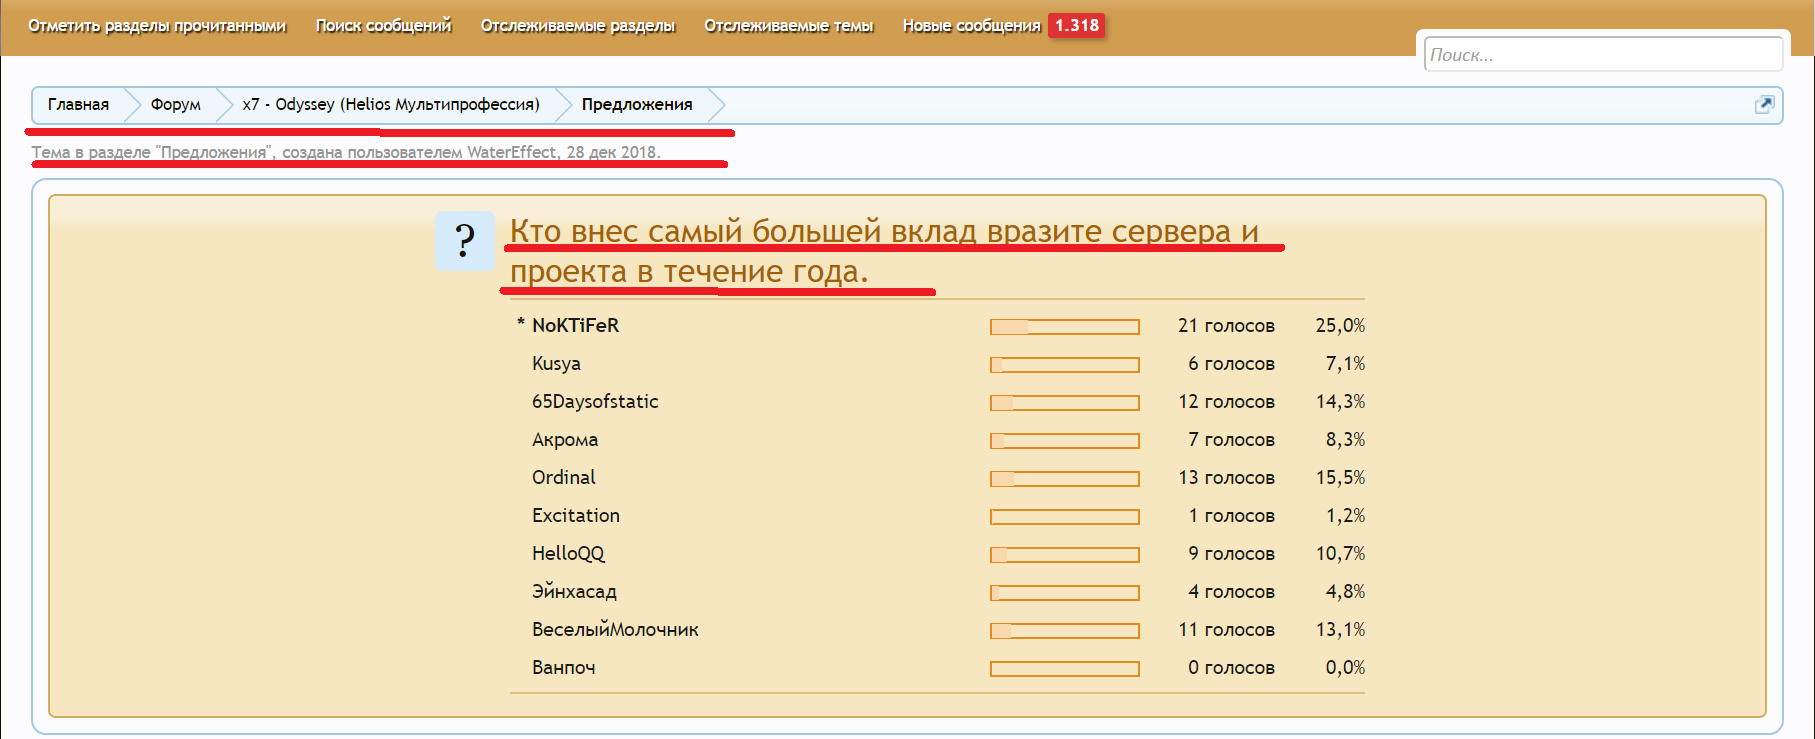Go to 'Форум' breadcrumb

click(175, 105)
